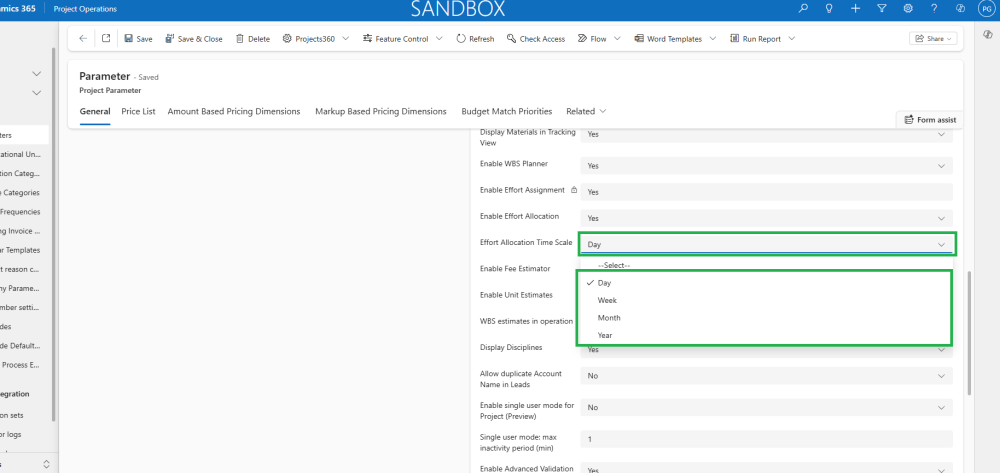The height and width of the screenshot is (473, 1000).
Task: Switch to the Price List tab
Action: click(x=138, y=112)
